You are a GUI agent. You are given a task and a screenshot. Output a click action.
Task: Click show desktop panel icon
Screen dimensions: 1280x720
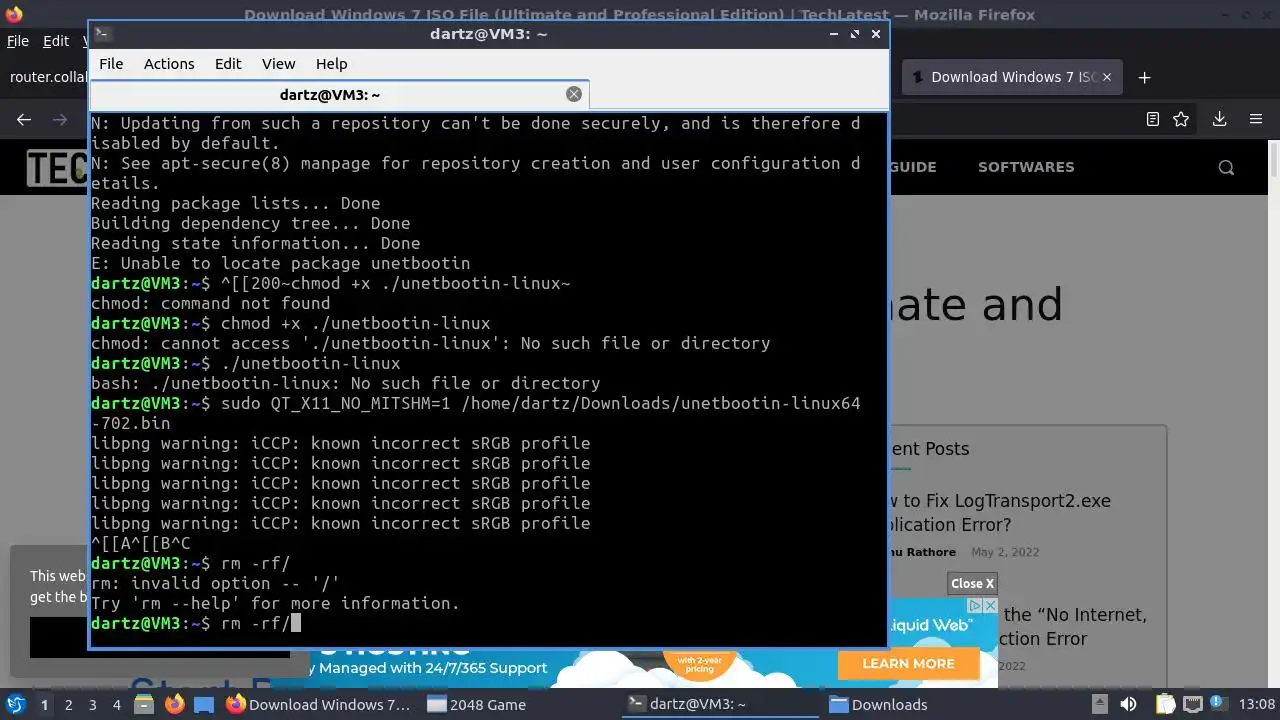coord(204,704)
